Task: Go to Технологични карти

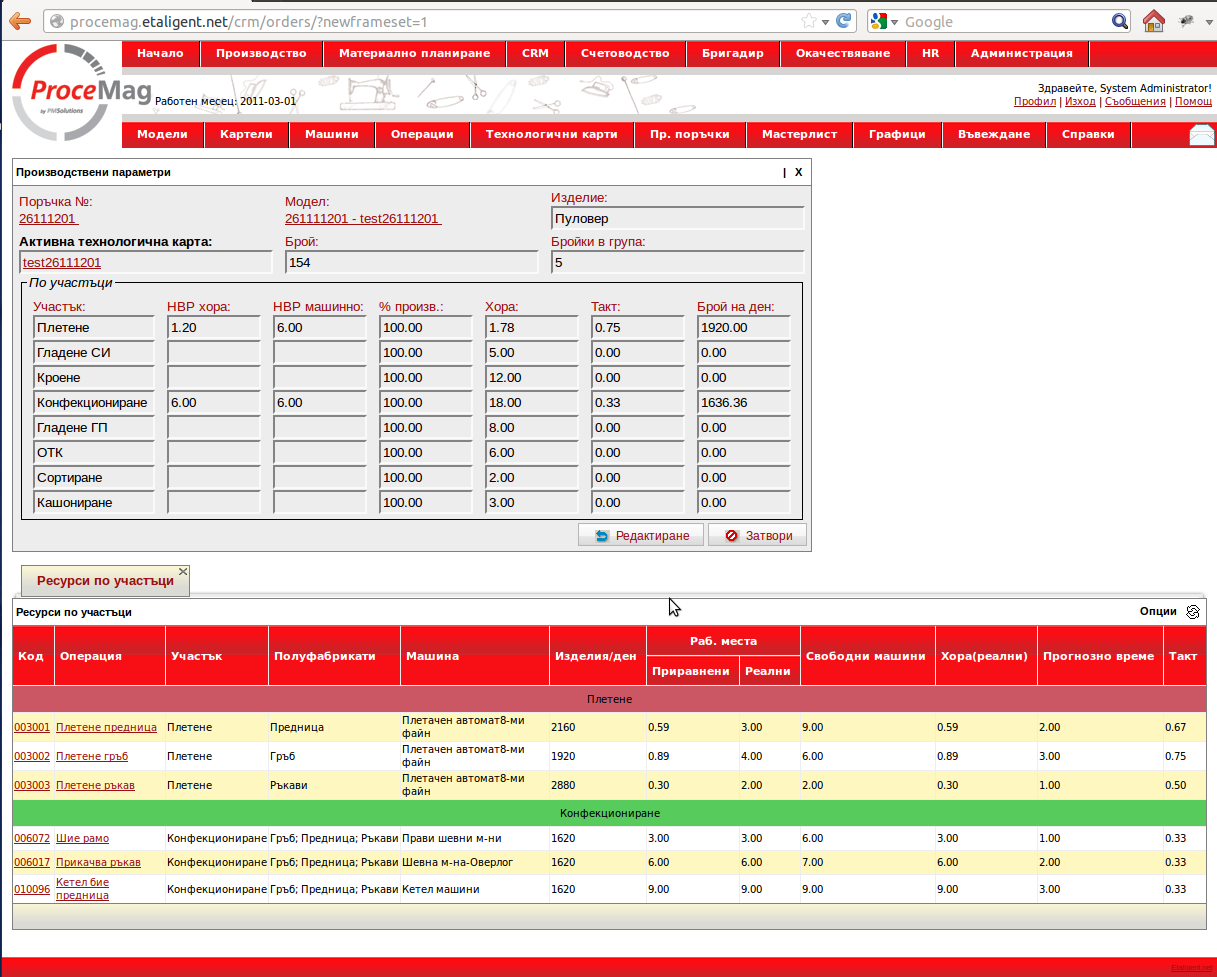Action: coord(551,134)
